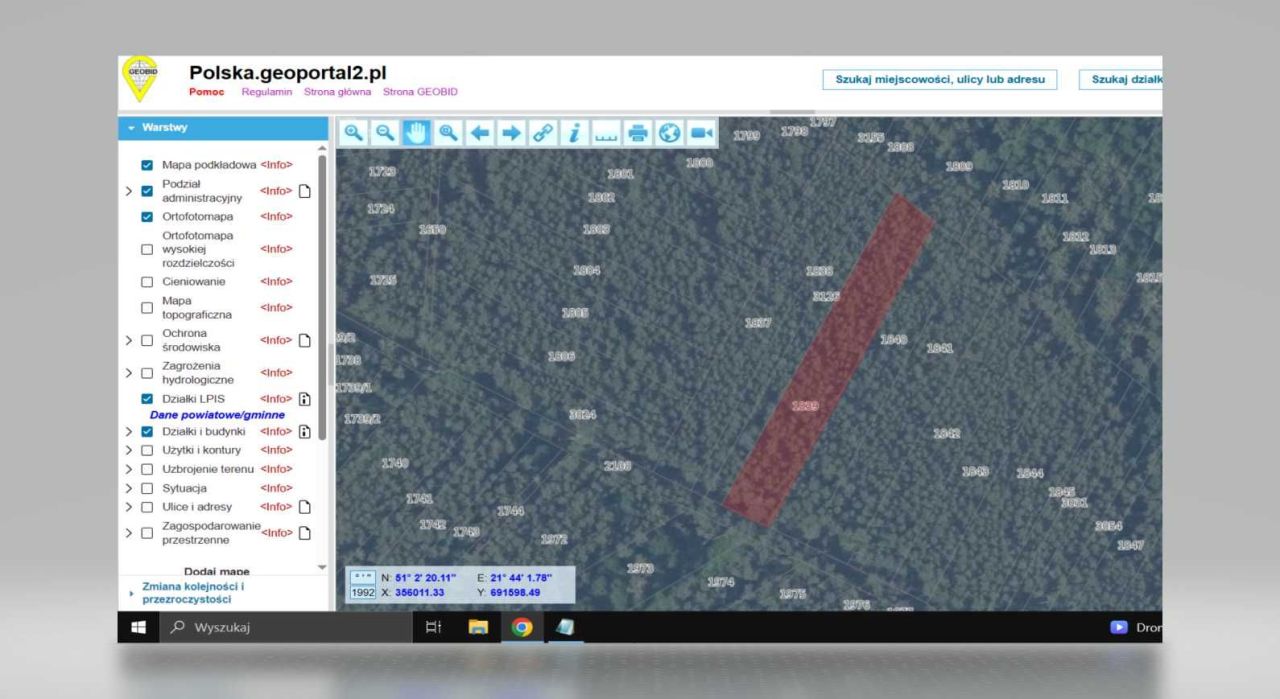Image resolution: width=1280 pixels, height=699 pixels.
Task: Select the 1992 coordinate system label
Action: [362, 592]
